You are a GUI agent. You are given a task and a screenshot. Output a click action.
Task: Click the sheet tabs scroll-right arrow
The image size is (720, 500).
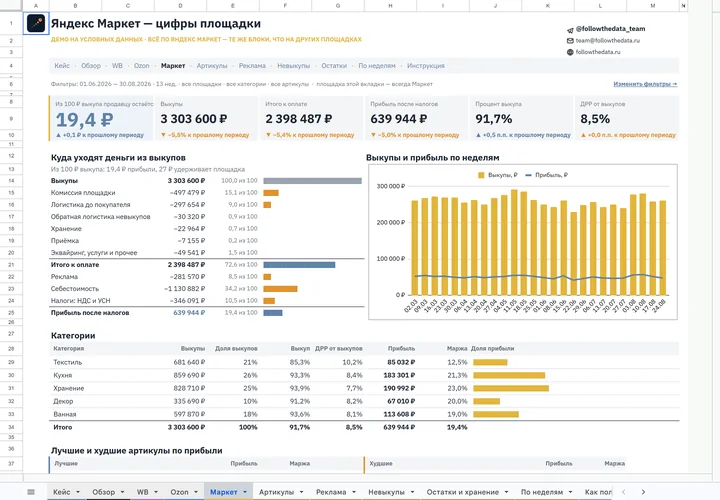click(x=643, y=492)
